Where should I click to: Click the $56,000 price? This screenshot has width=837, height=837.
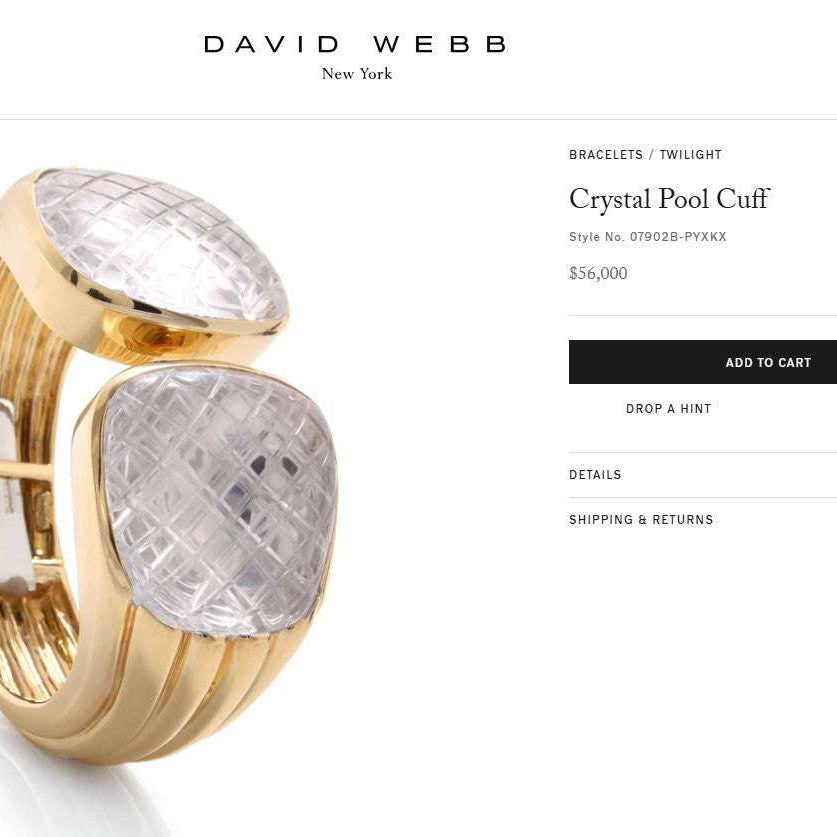coord(598,273)
